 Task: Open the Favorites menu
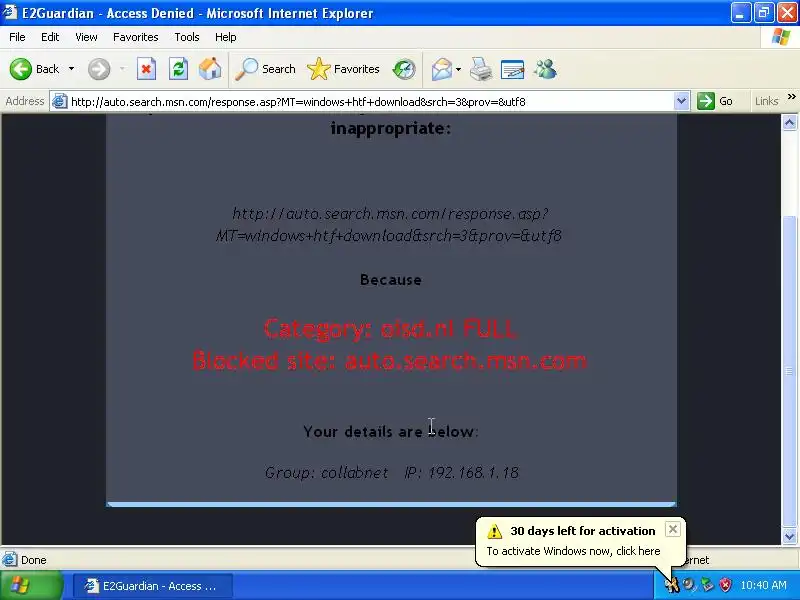(x=136, y=37)
